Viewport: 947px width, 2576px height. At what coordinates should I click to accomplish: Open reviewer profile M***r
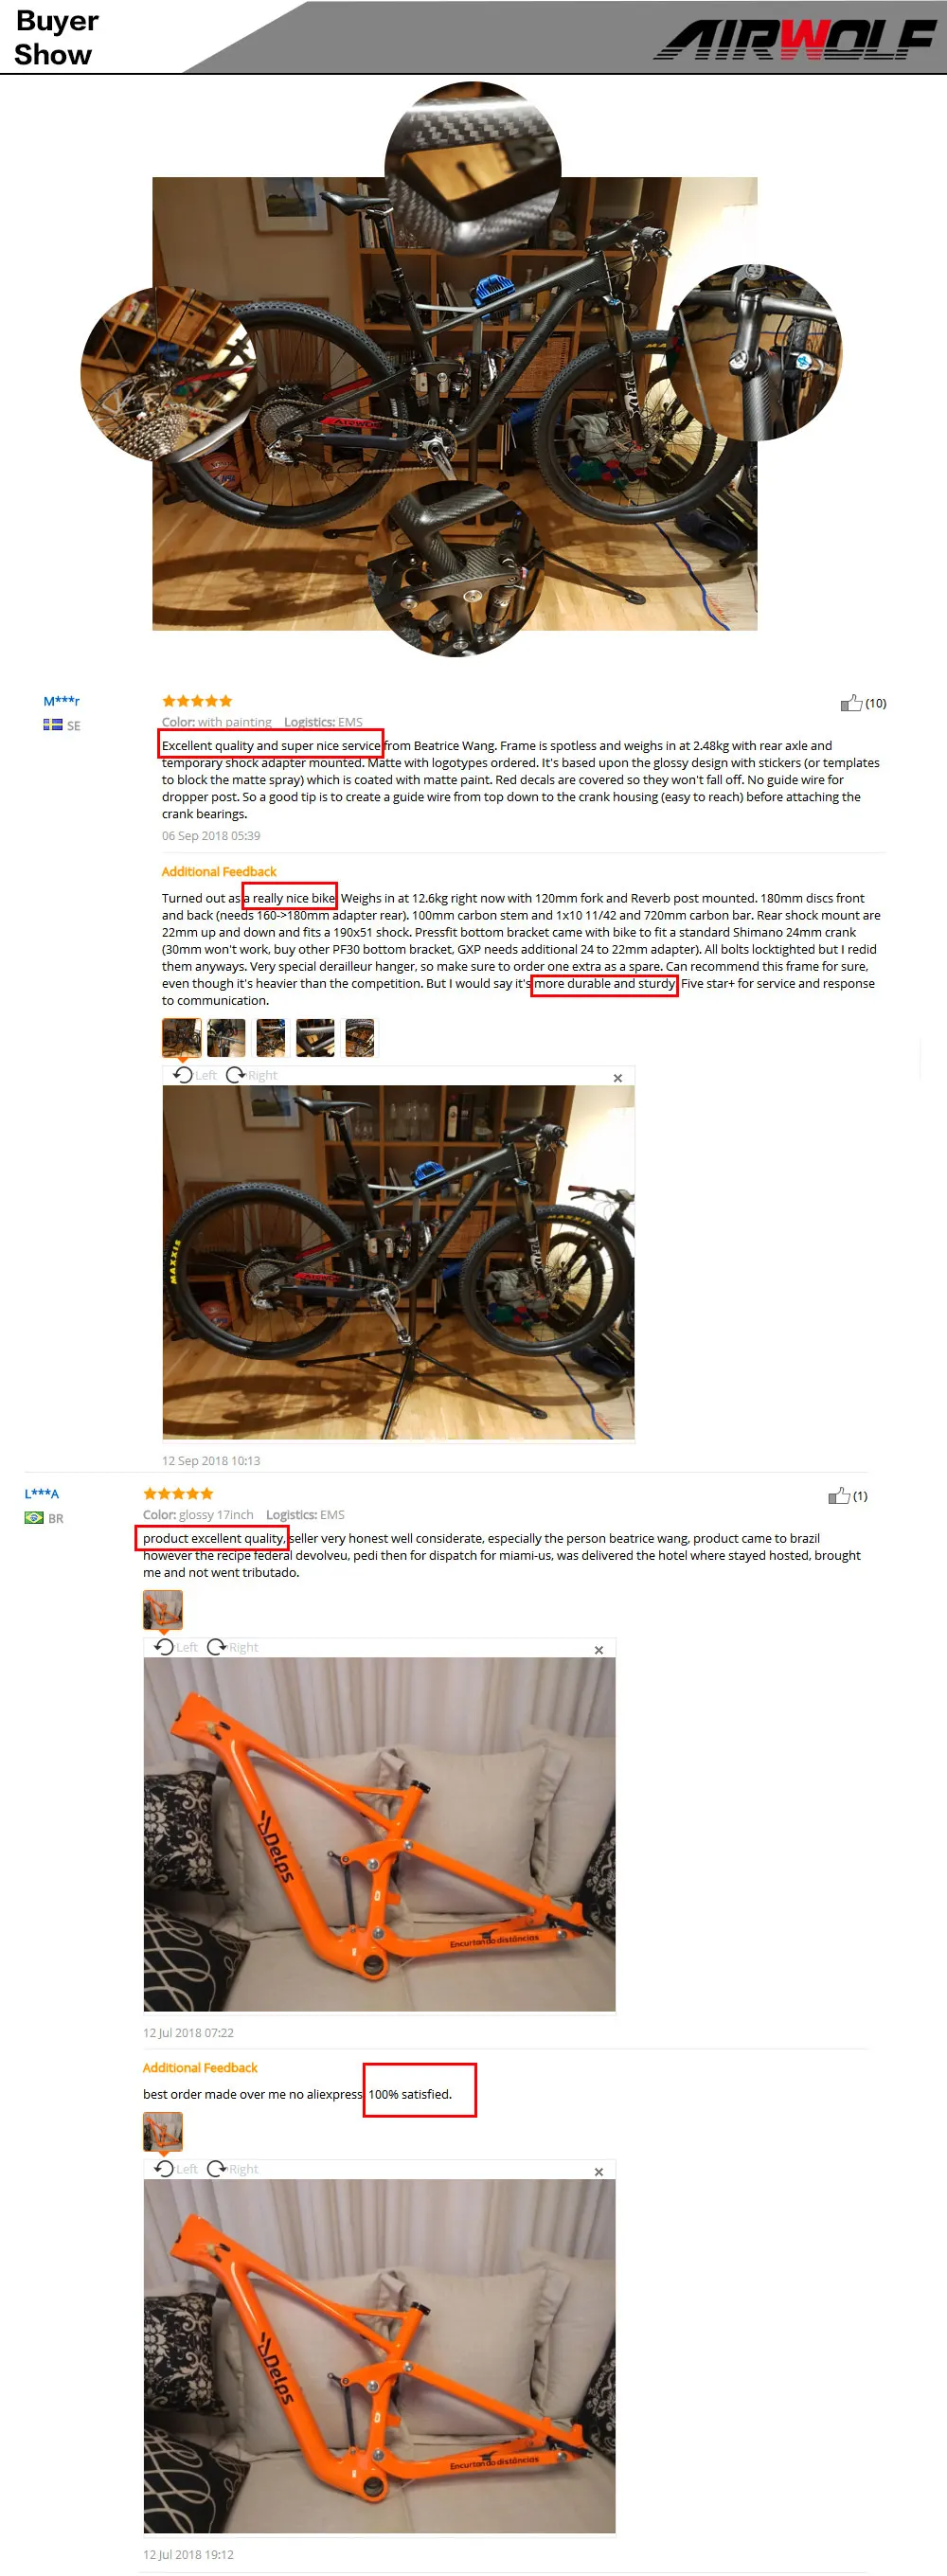tap(61, 701)
